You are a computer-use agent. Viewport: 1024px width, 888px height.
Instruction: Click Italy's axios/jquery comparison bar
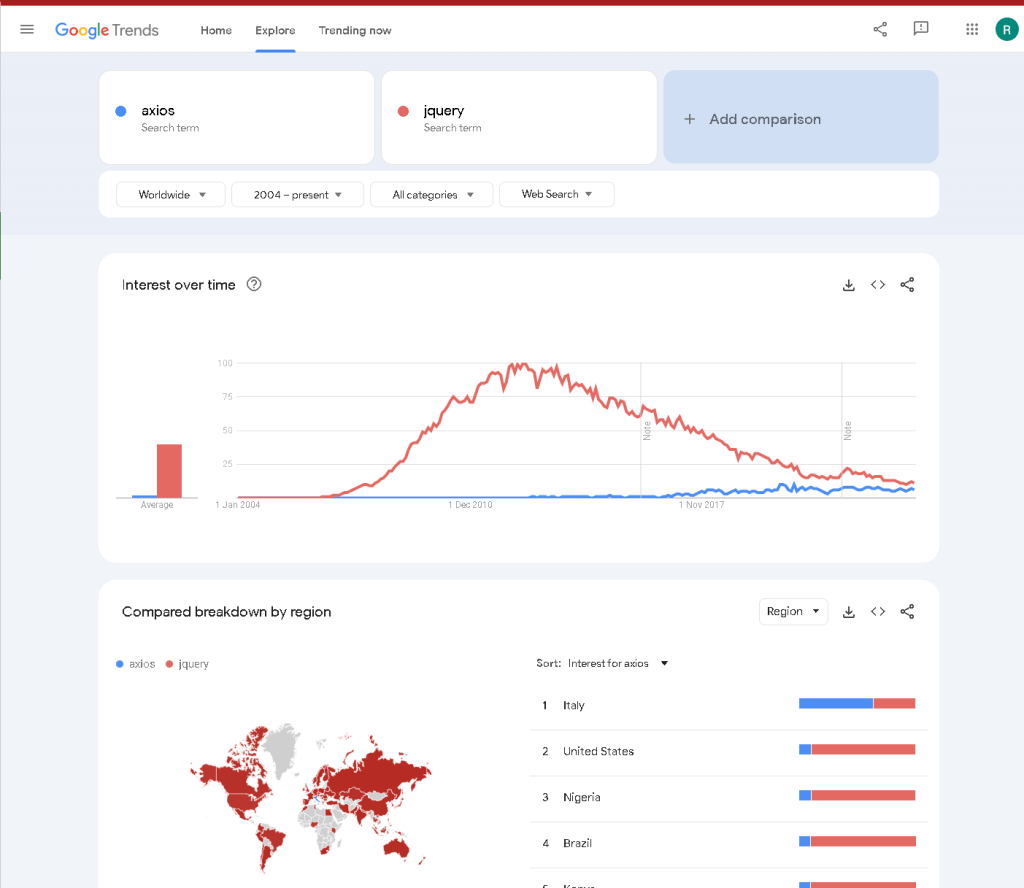coord(857,703)
